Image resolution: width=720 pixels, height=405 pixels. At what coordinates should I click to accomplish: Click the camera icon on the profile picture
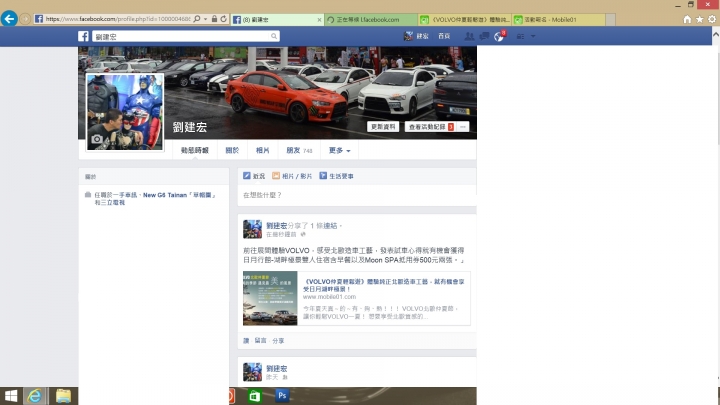[x=97, y=139]
